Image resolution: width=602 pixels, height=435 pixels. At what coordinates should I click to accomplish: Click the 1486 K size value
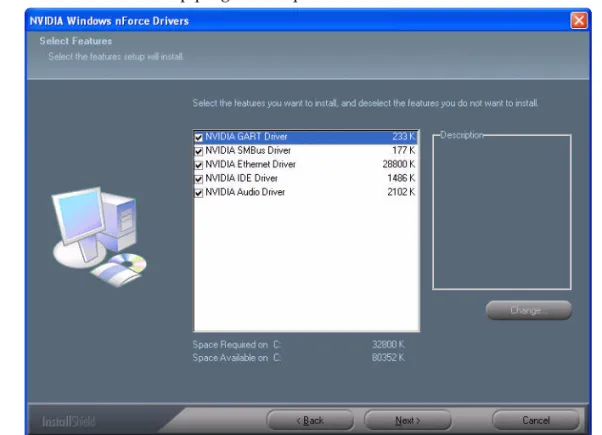(401, 178)
